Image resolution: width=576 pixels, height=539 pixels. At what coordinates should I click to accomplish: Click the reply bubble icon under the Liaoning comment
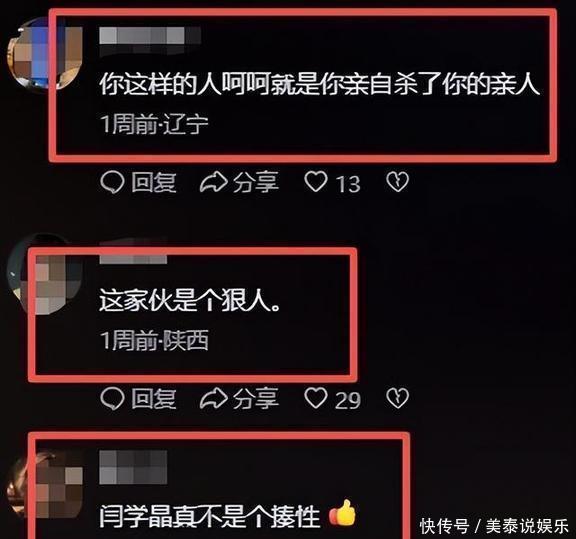[x=112, y=182]
